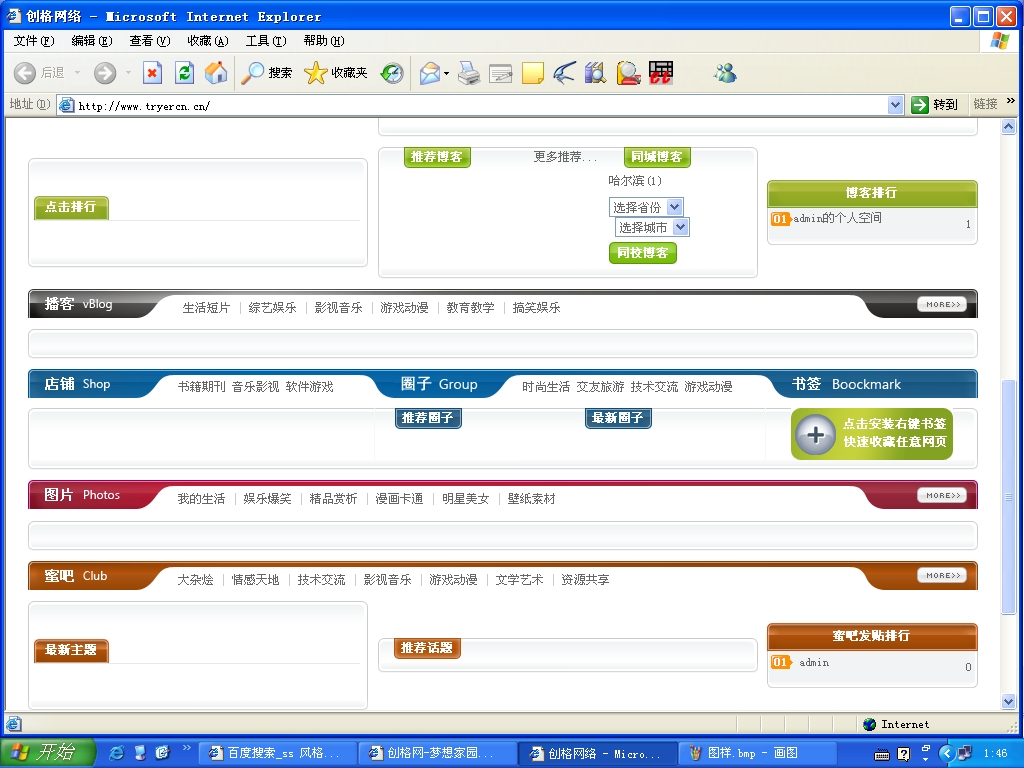The height and width of the screenshot is (768, 1024).
Task: Switch to 百度搜索 taskbar window
Action: point(276,753)
